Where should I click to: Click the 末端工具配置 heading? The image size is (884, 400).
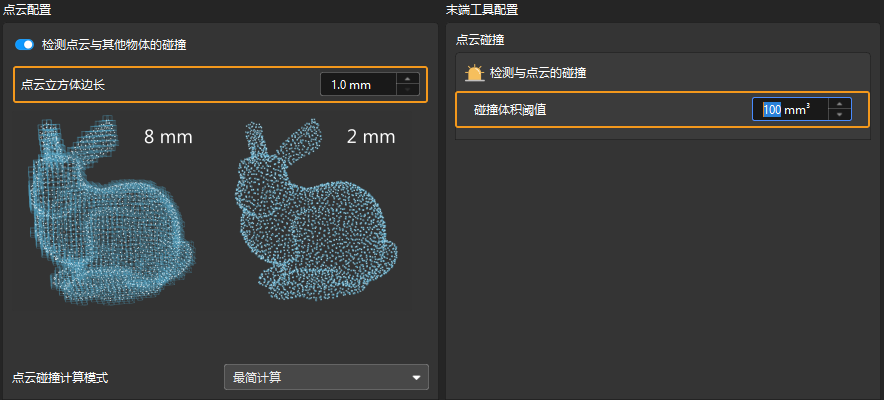pos(482,8)
